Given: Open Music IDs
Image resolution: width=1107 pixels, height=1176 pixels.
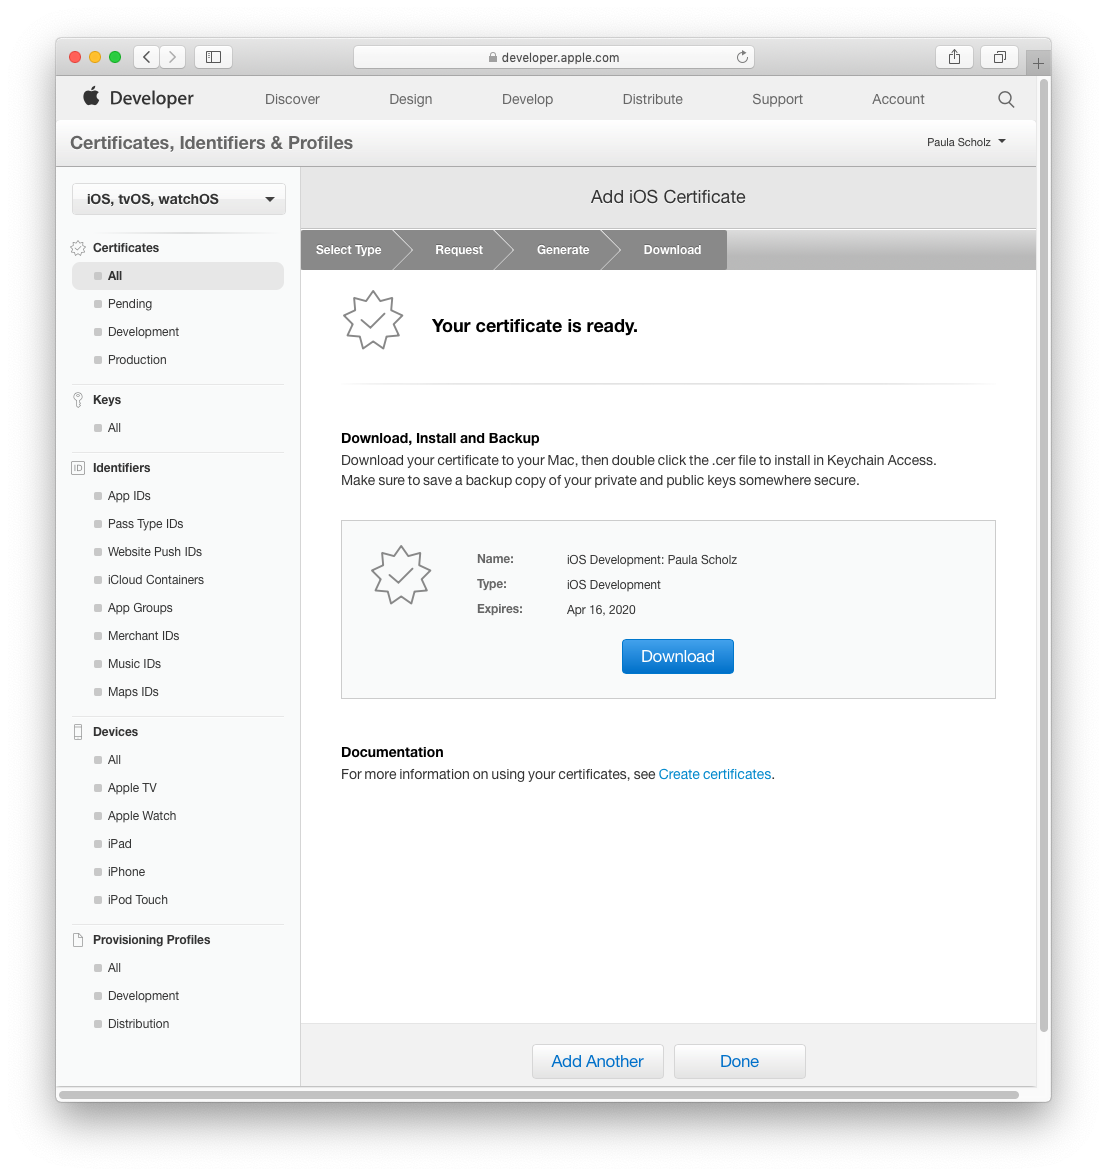Looking at the screenshot, I should point(134,664).
